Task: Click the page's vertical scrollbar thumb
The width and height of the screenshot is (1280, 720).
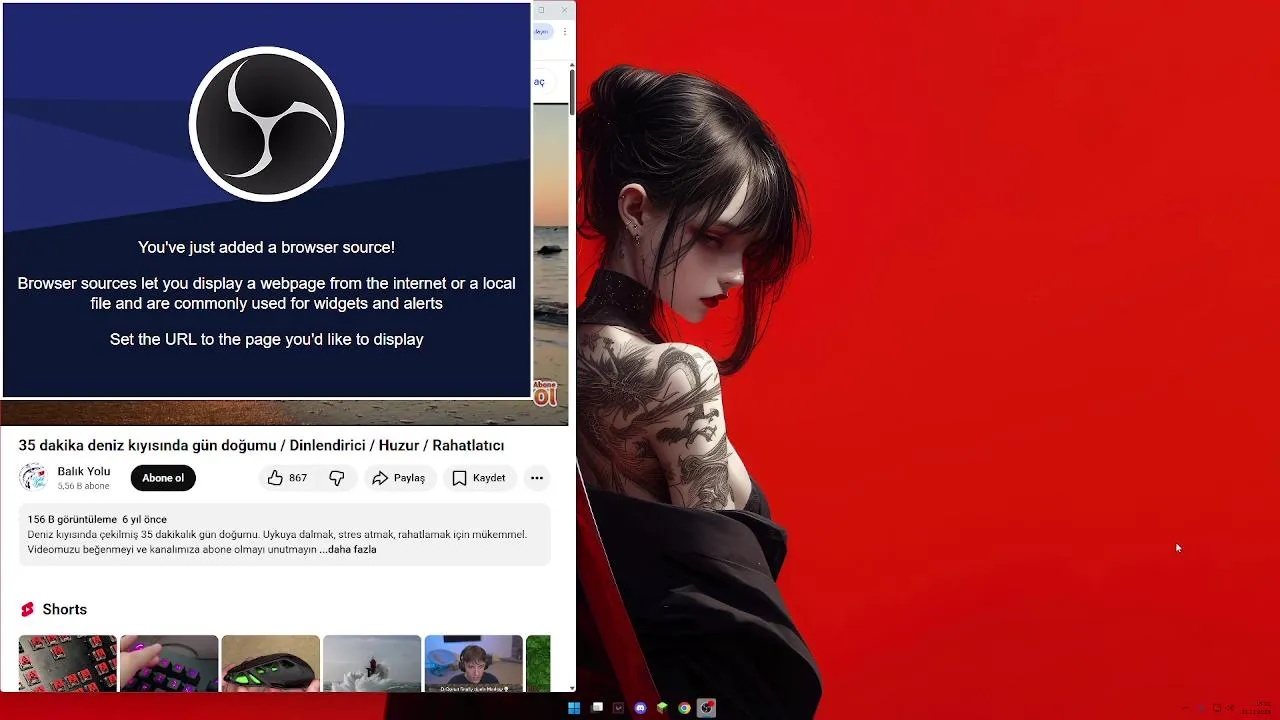Action: tap(572, 92)
